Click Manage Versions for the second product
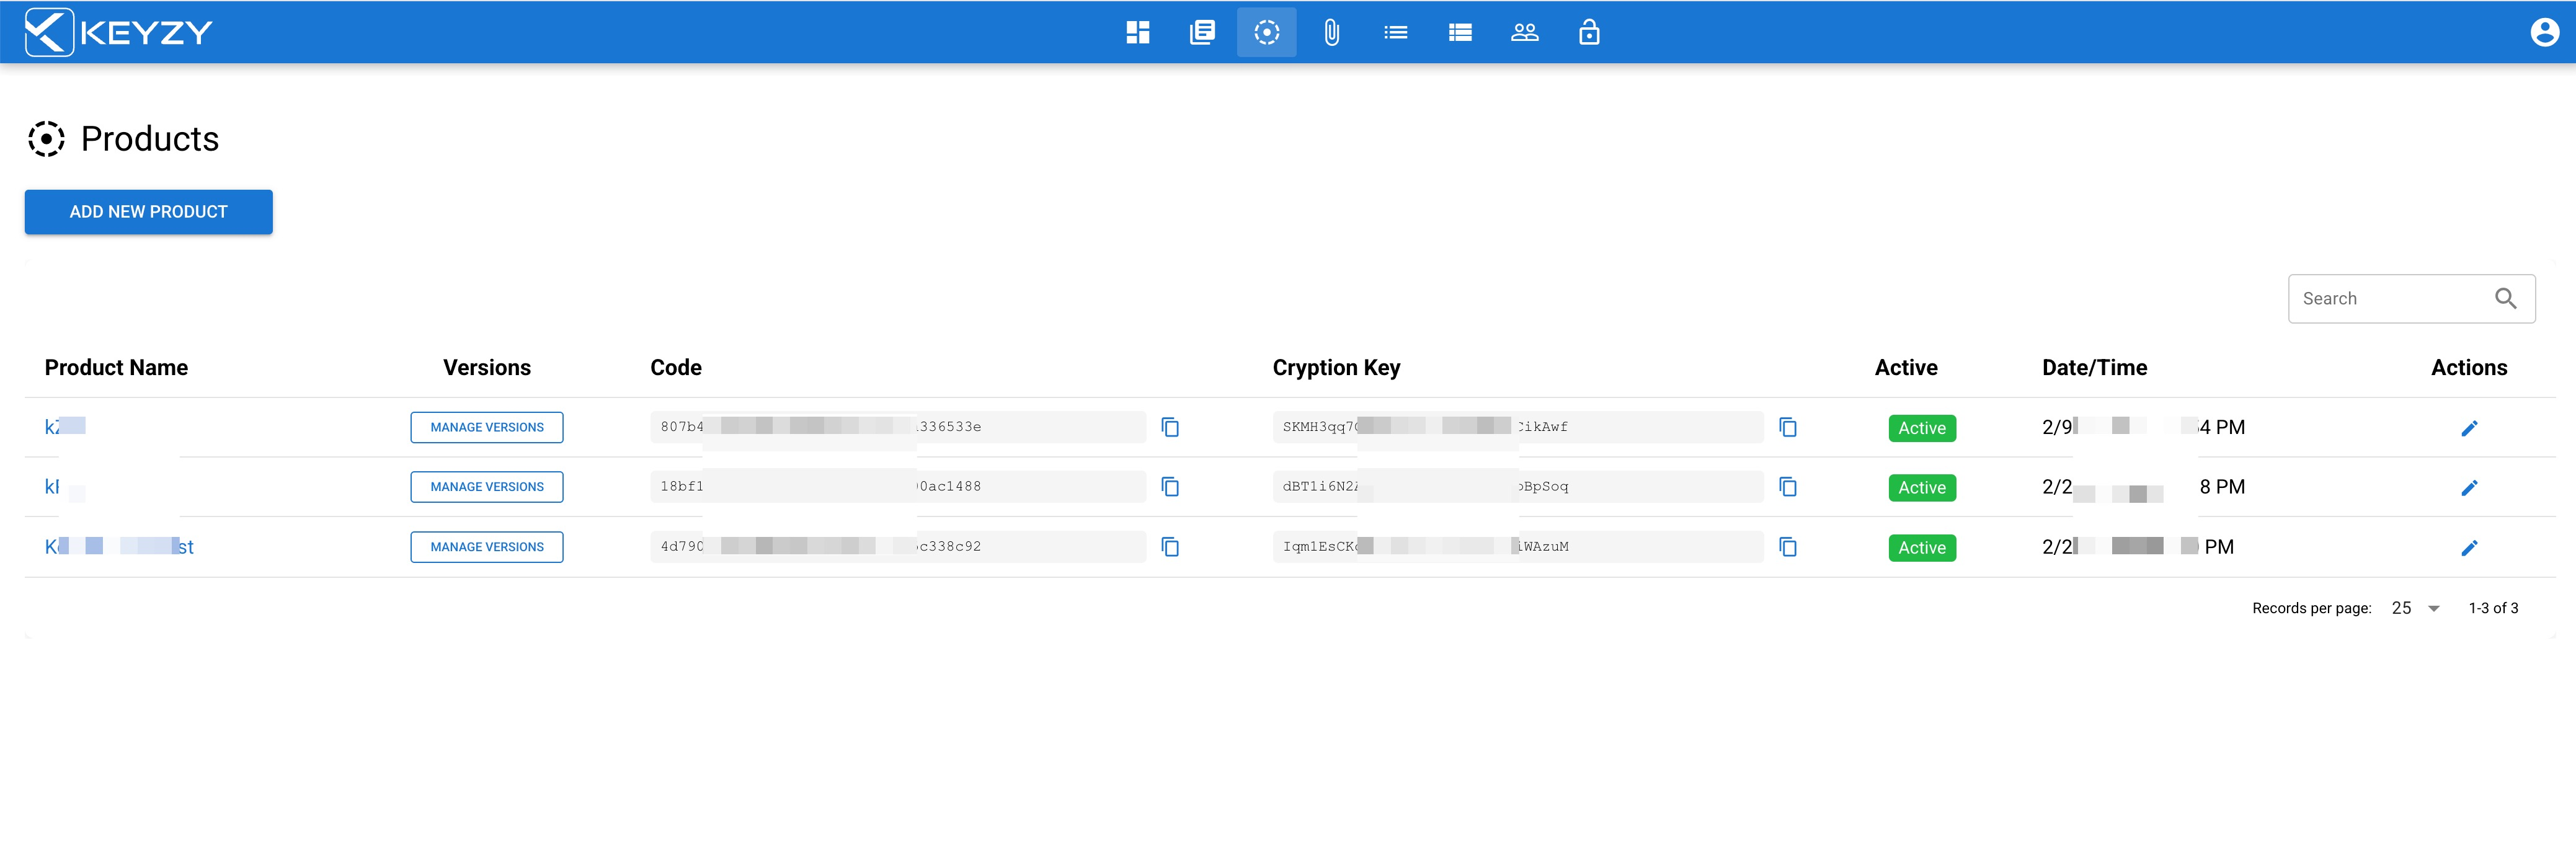This screenshot has width=2576, height=868. pos(487,487)
